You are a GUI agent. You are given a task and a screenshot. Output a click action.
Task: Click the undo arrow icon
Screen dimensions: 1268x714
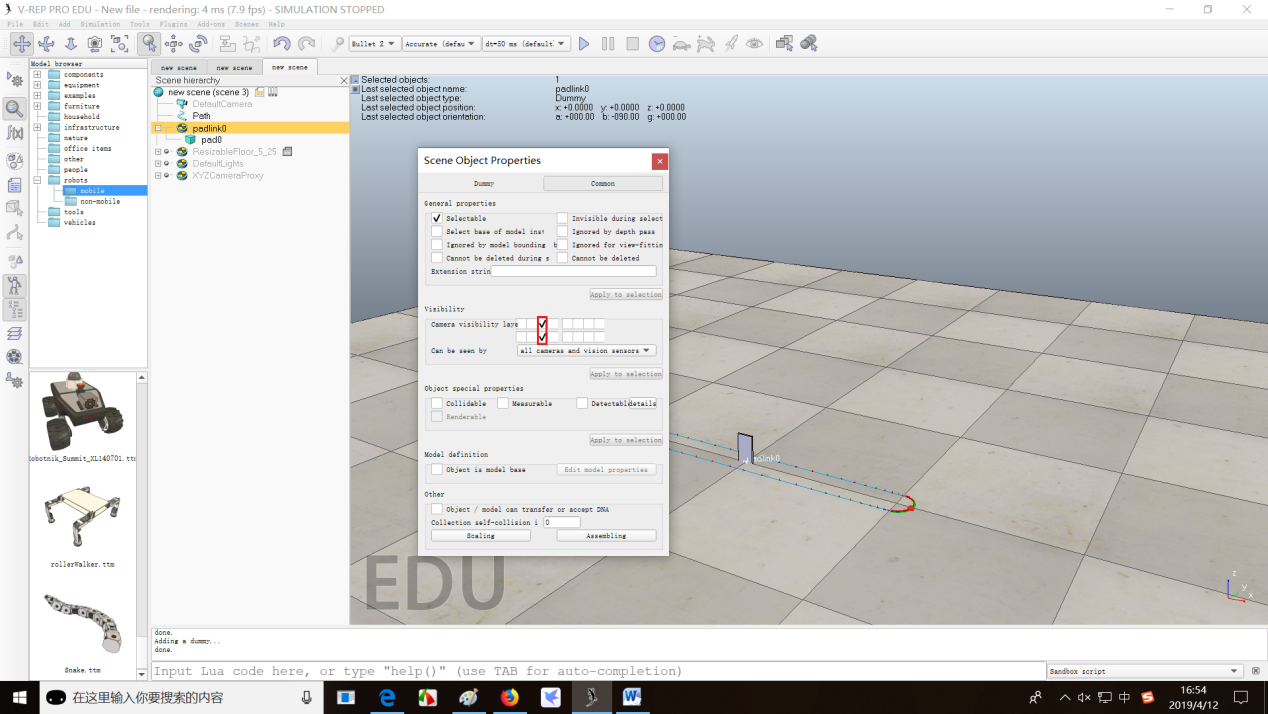pyautogui.click(x=282, y=44)
